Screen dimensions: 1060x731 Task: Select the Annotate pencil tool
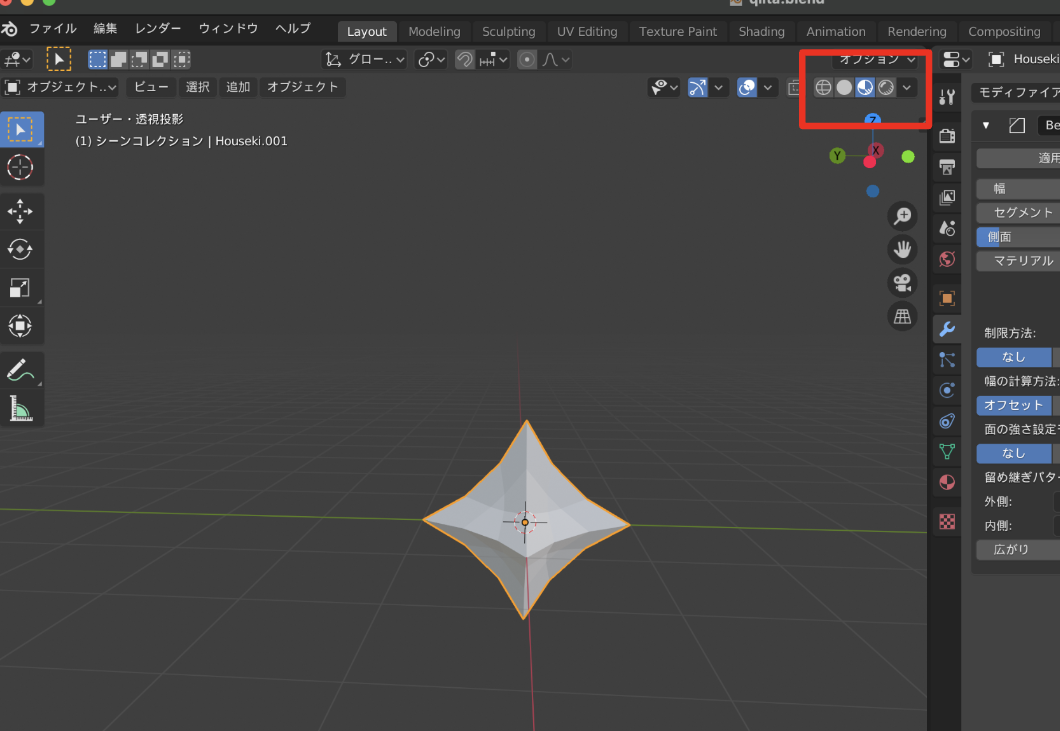click(x=21, y=370)
